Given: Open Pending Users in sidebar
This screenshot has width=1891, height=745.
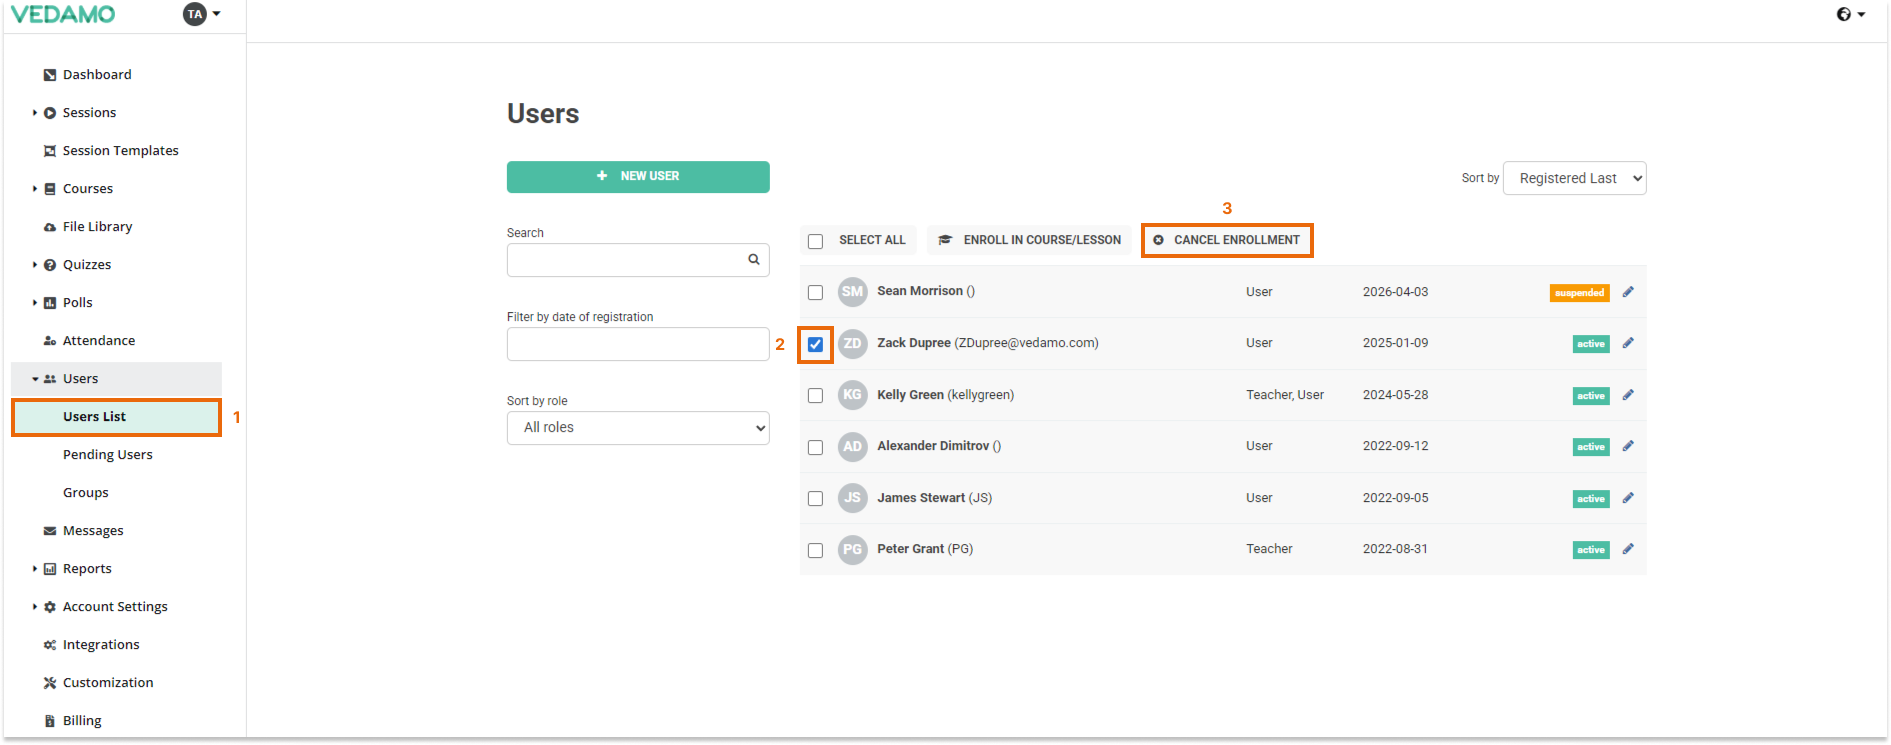Looking at the screenshot, I should (108, 455).
